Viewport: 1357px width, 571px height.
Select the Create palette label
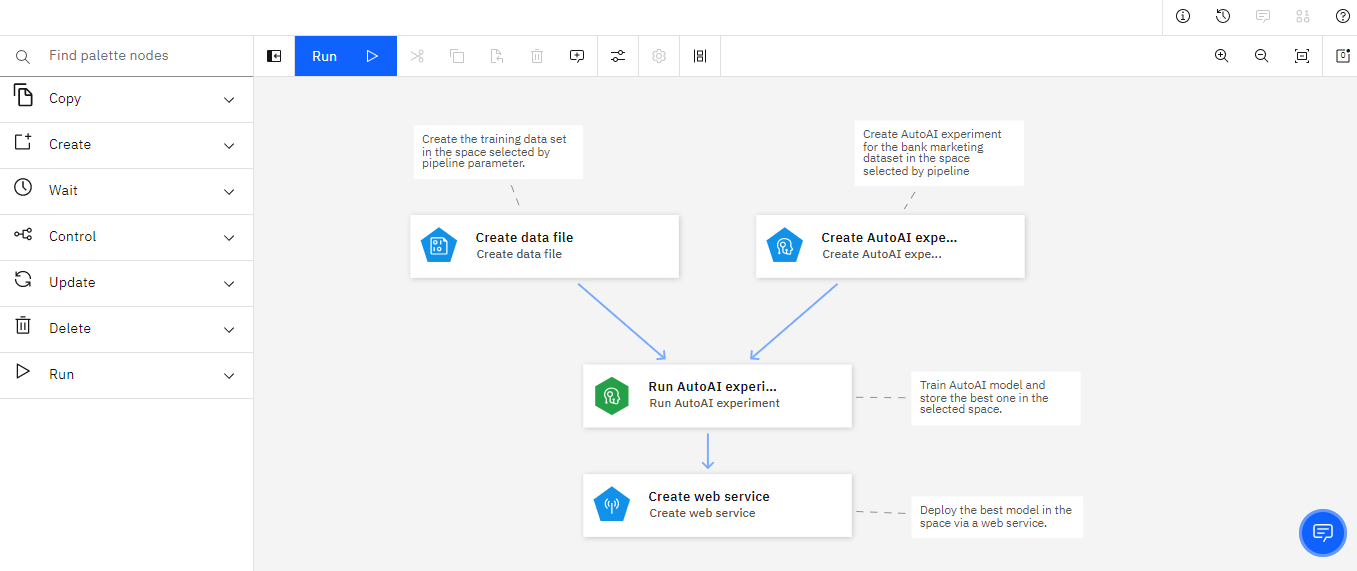(x=70, y=145)
